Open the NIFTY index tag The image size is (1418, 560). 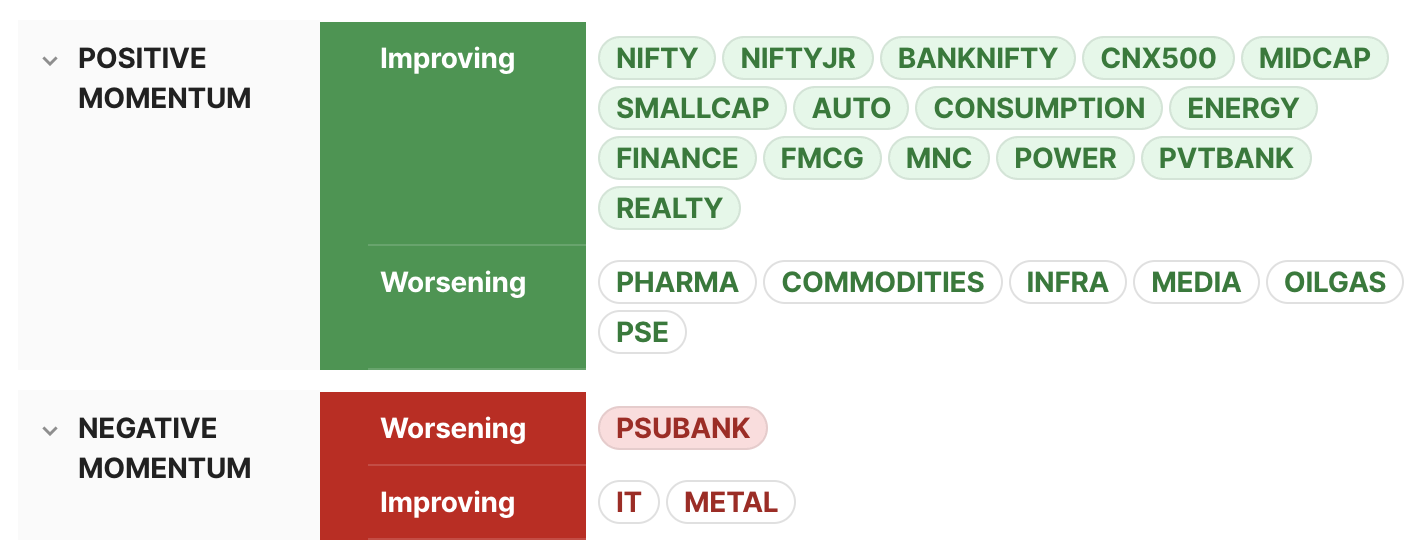pyautogui.click(x=657, y=58)
